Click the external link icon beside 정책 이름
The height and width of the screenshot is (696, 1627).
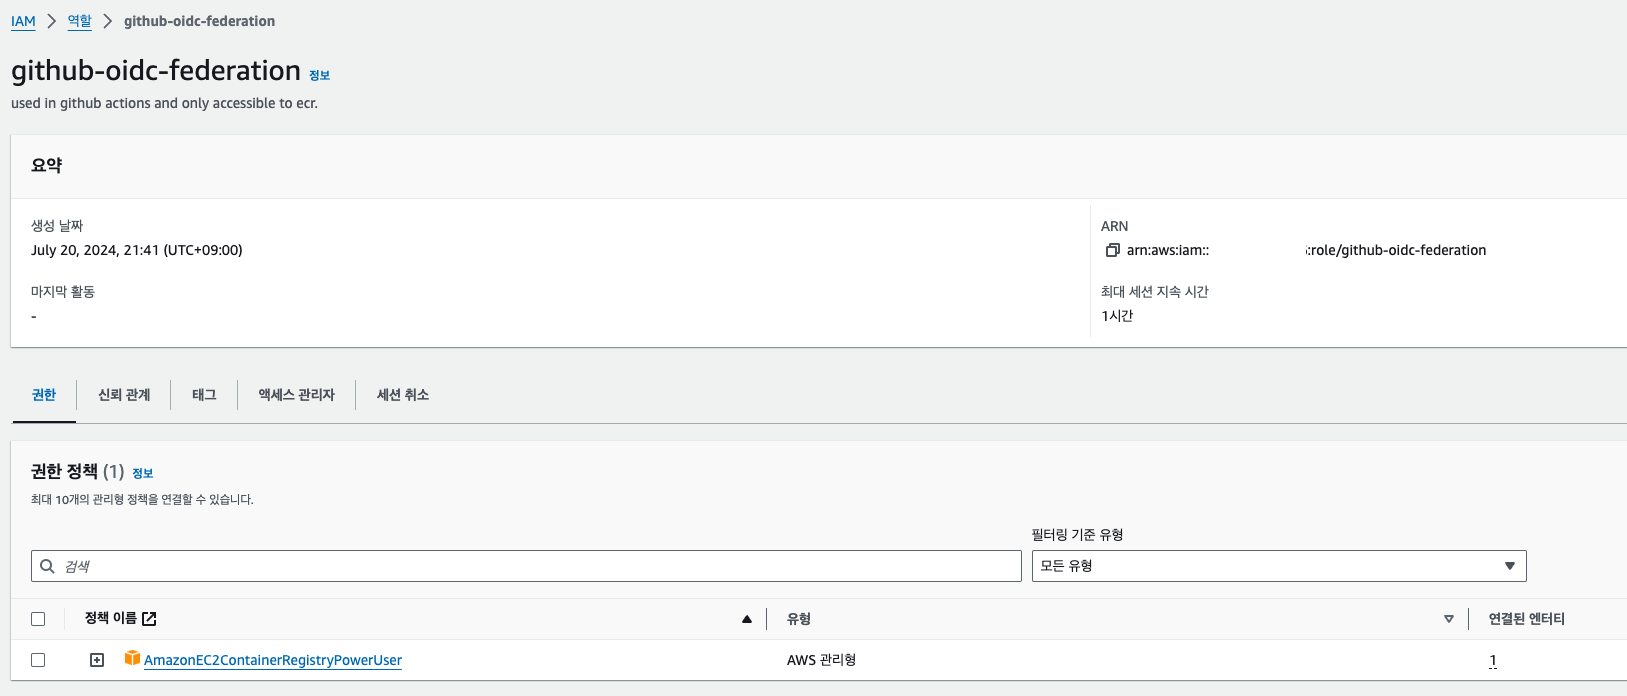point(149,619)
